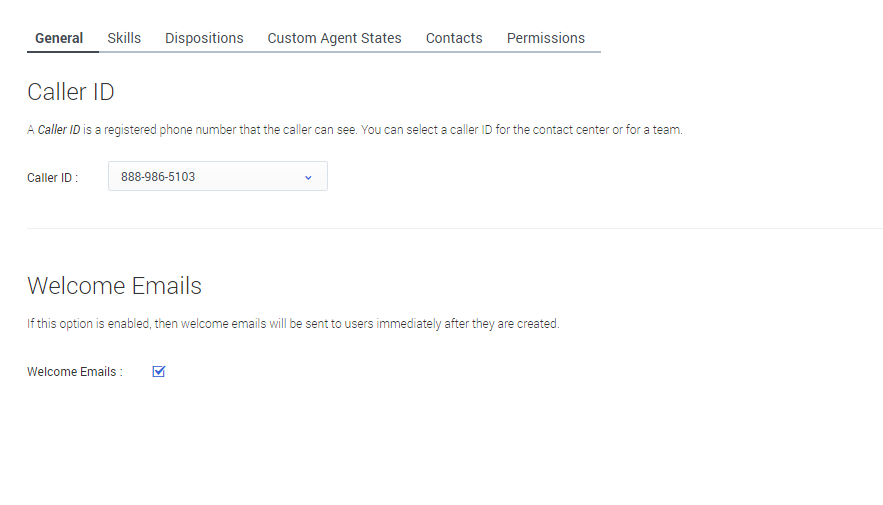Switch to the Skills tab
The image size is (883, 505).
124,38
